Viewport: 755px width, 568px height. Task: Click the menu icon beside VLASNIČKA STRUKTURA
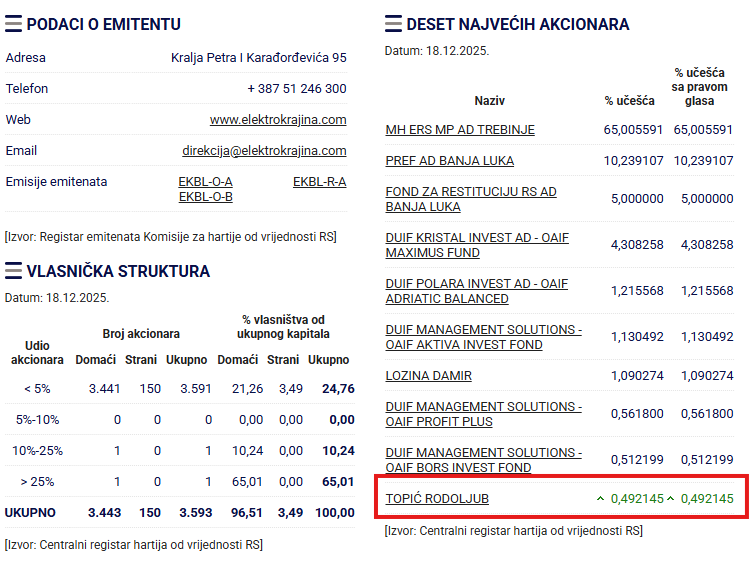14,272
